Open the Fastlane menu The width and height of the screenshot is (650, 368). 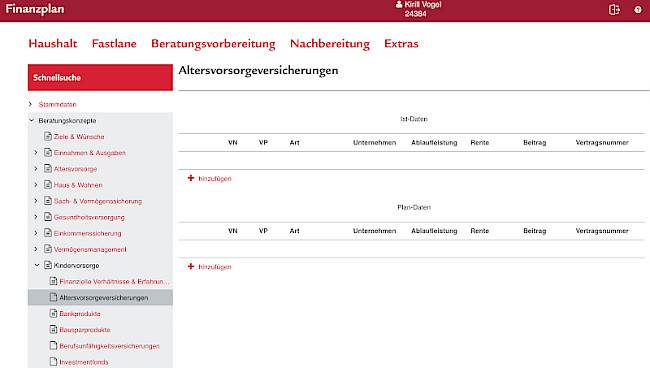(x=114, y=44)
